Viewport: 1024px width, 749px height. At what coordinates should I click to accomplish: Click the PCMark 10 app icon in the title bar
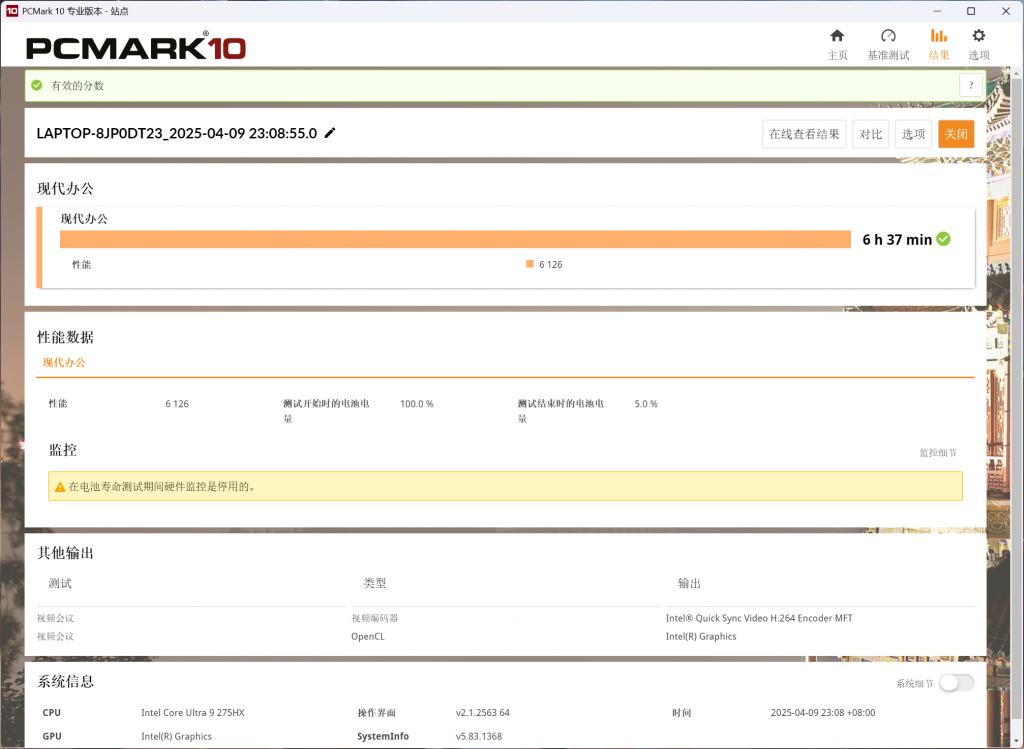(12, 11)
